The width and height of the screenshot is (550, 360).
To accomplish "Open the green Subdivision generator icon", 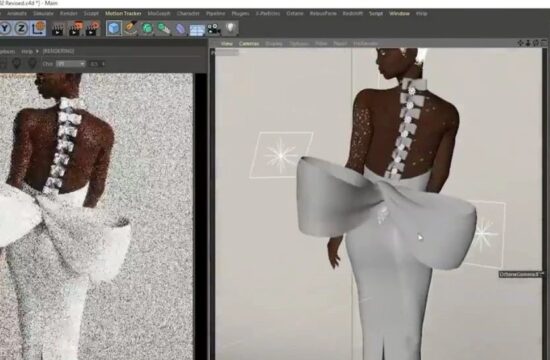I will (x=147, y=28).
